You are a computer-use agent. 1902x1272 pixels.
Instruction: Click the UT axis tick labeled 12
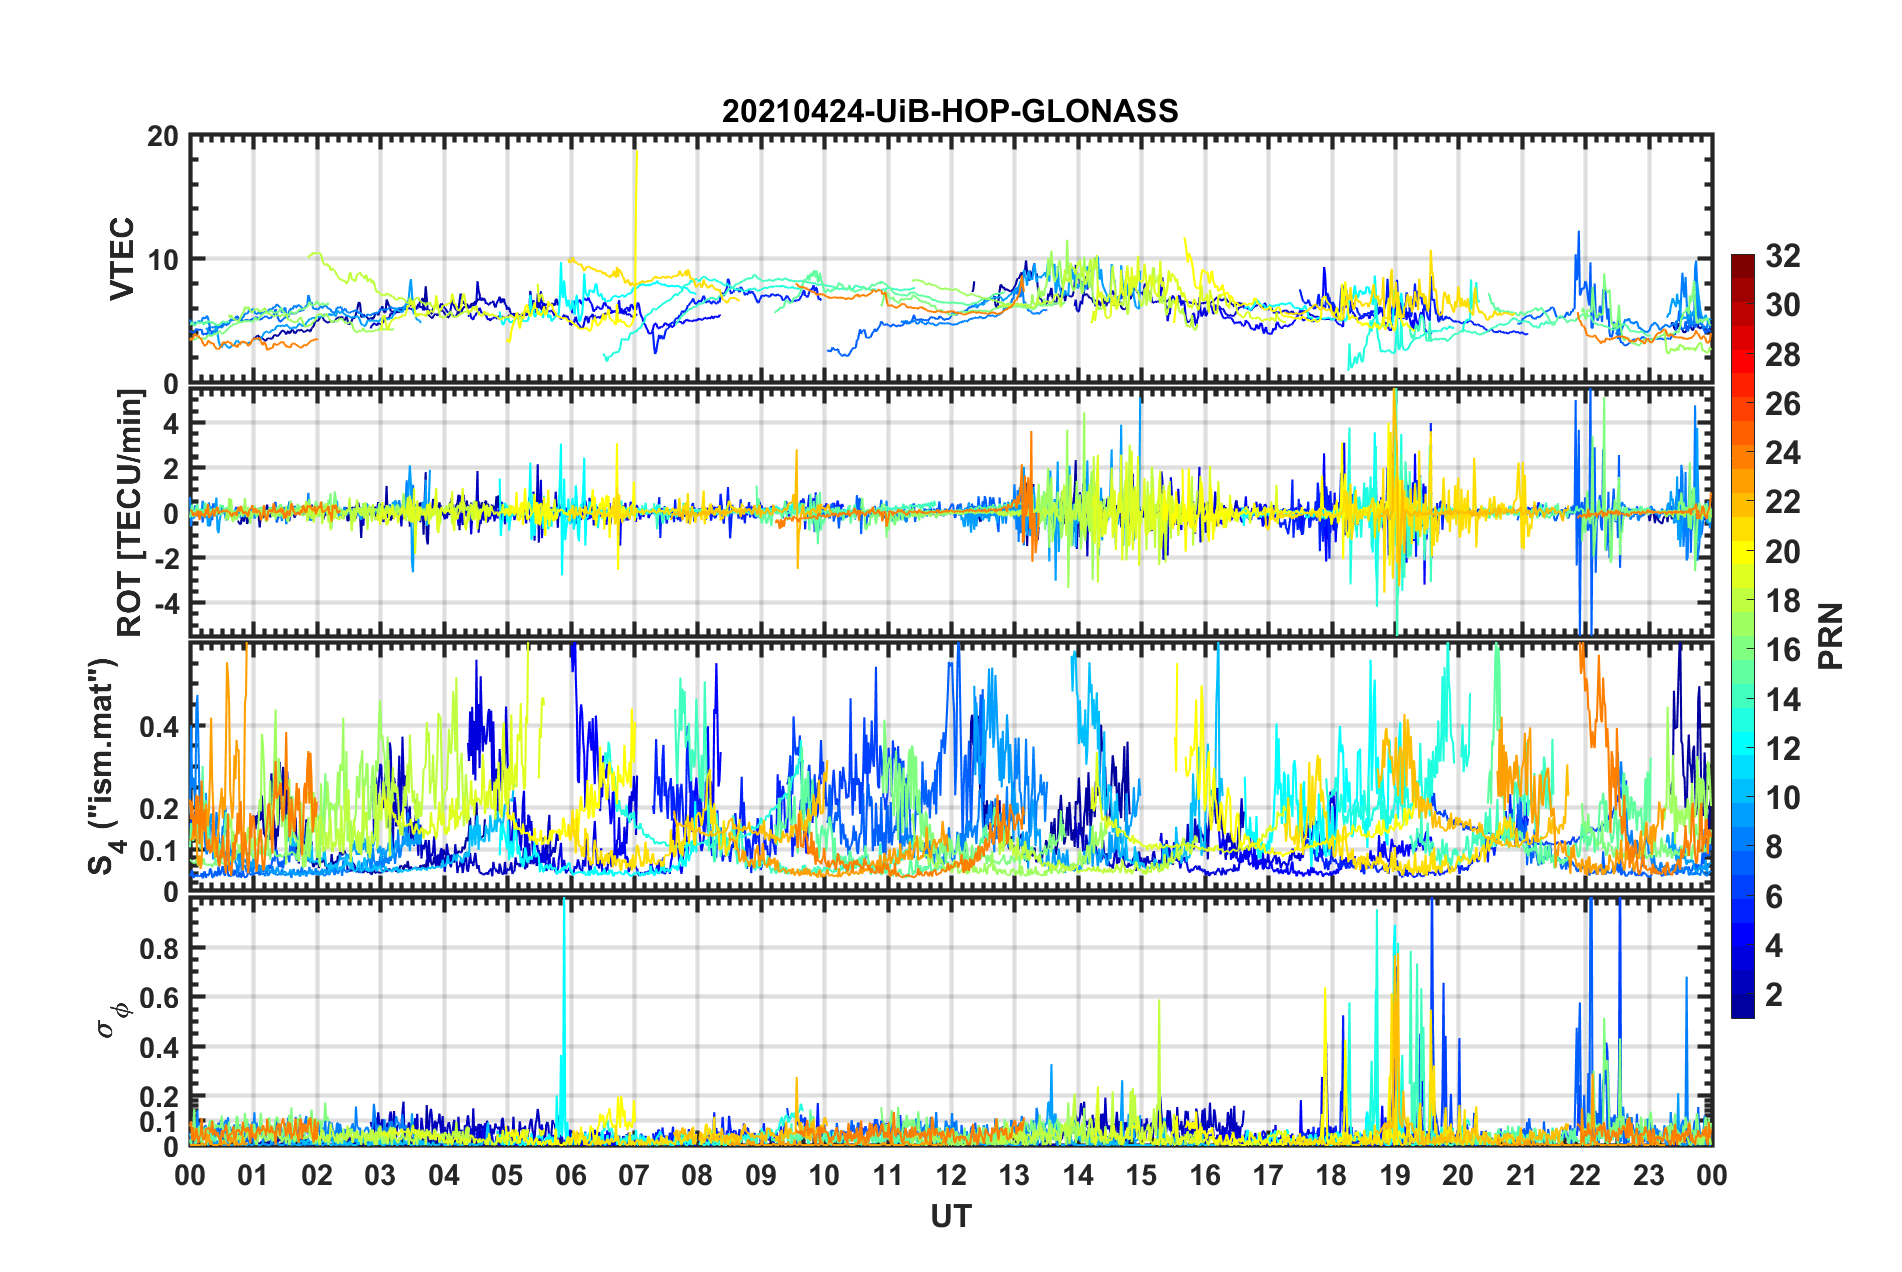[951, 1175]
